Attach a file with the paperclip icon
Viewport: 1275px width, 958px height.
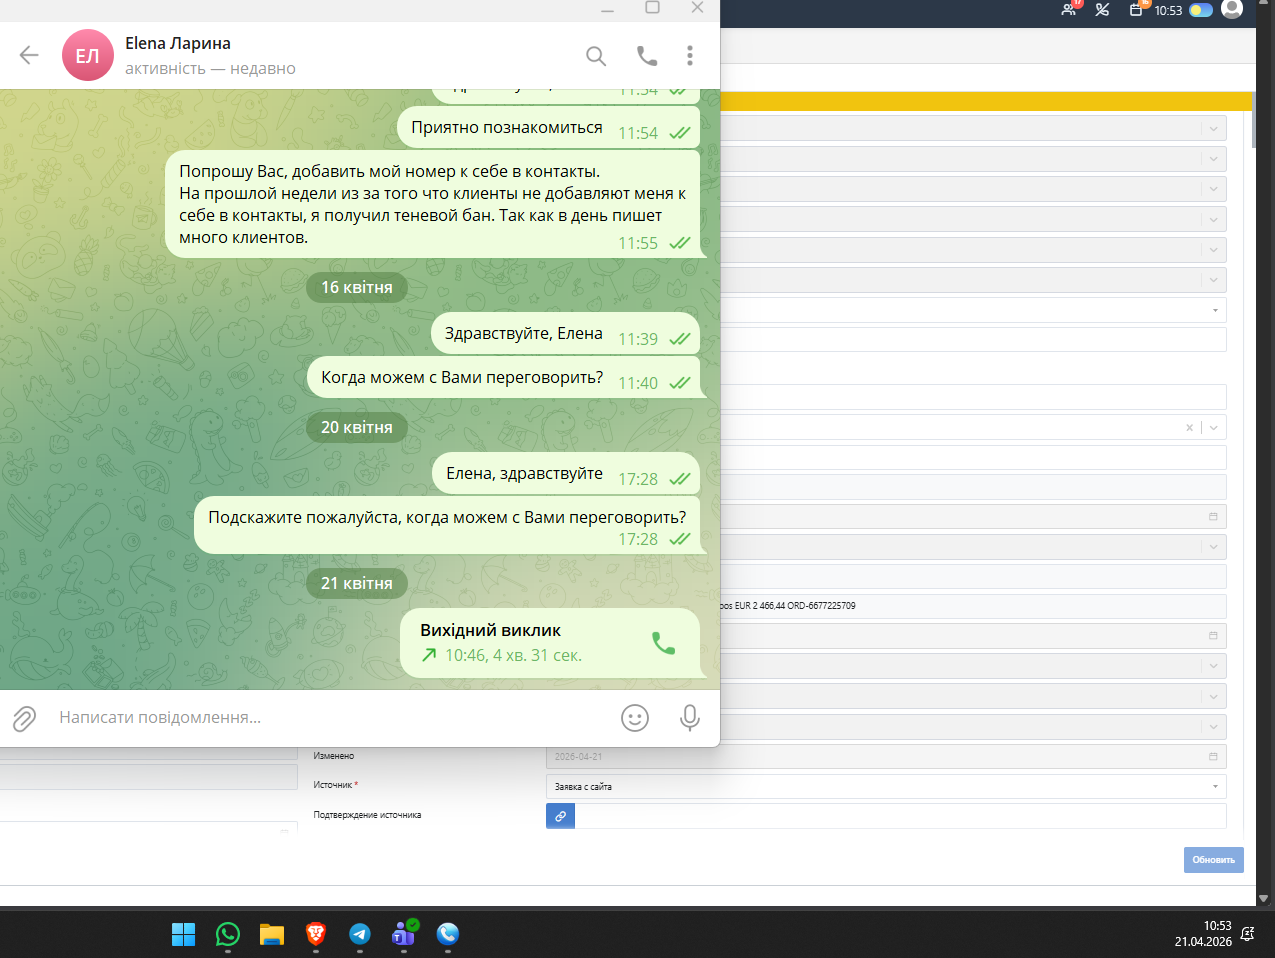click(24, 718)
